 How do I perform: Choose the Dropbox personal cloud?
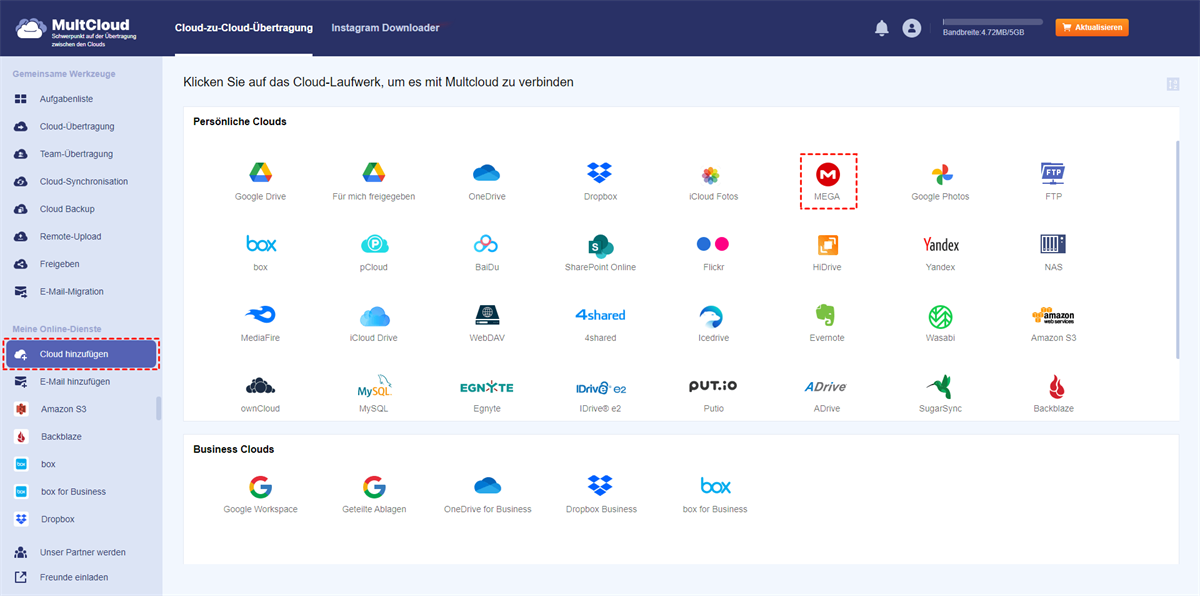click(600, 173)
